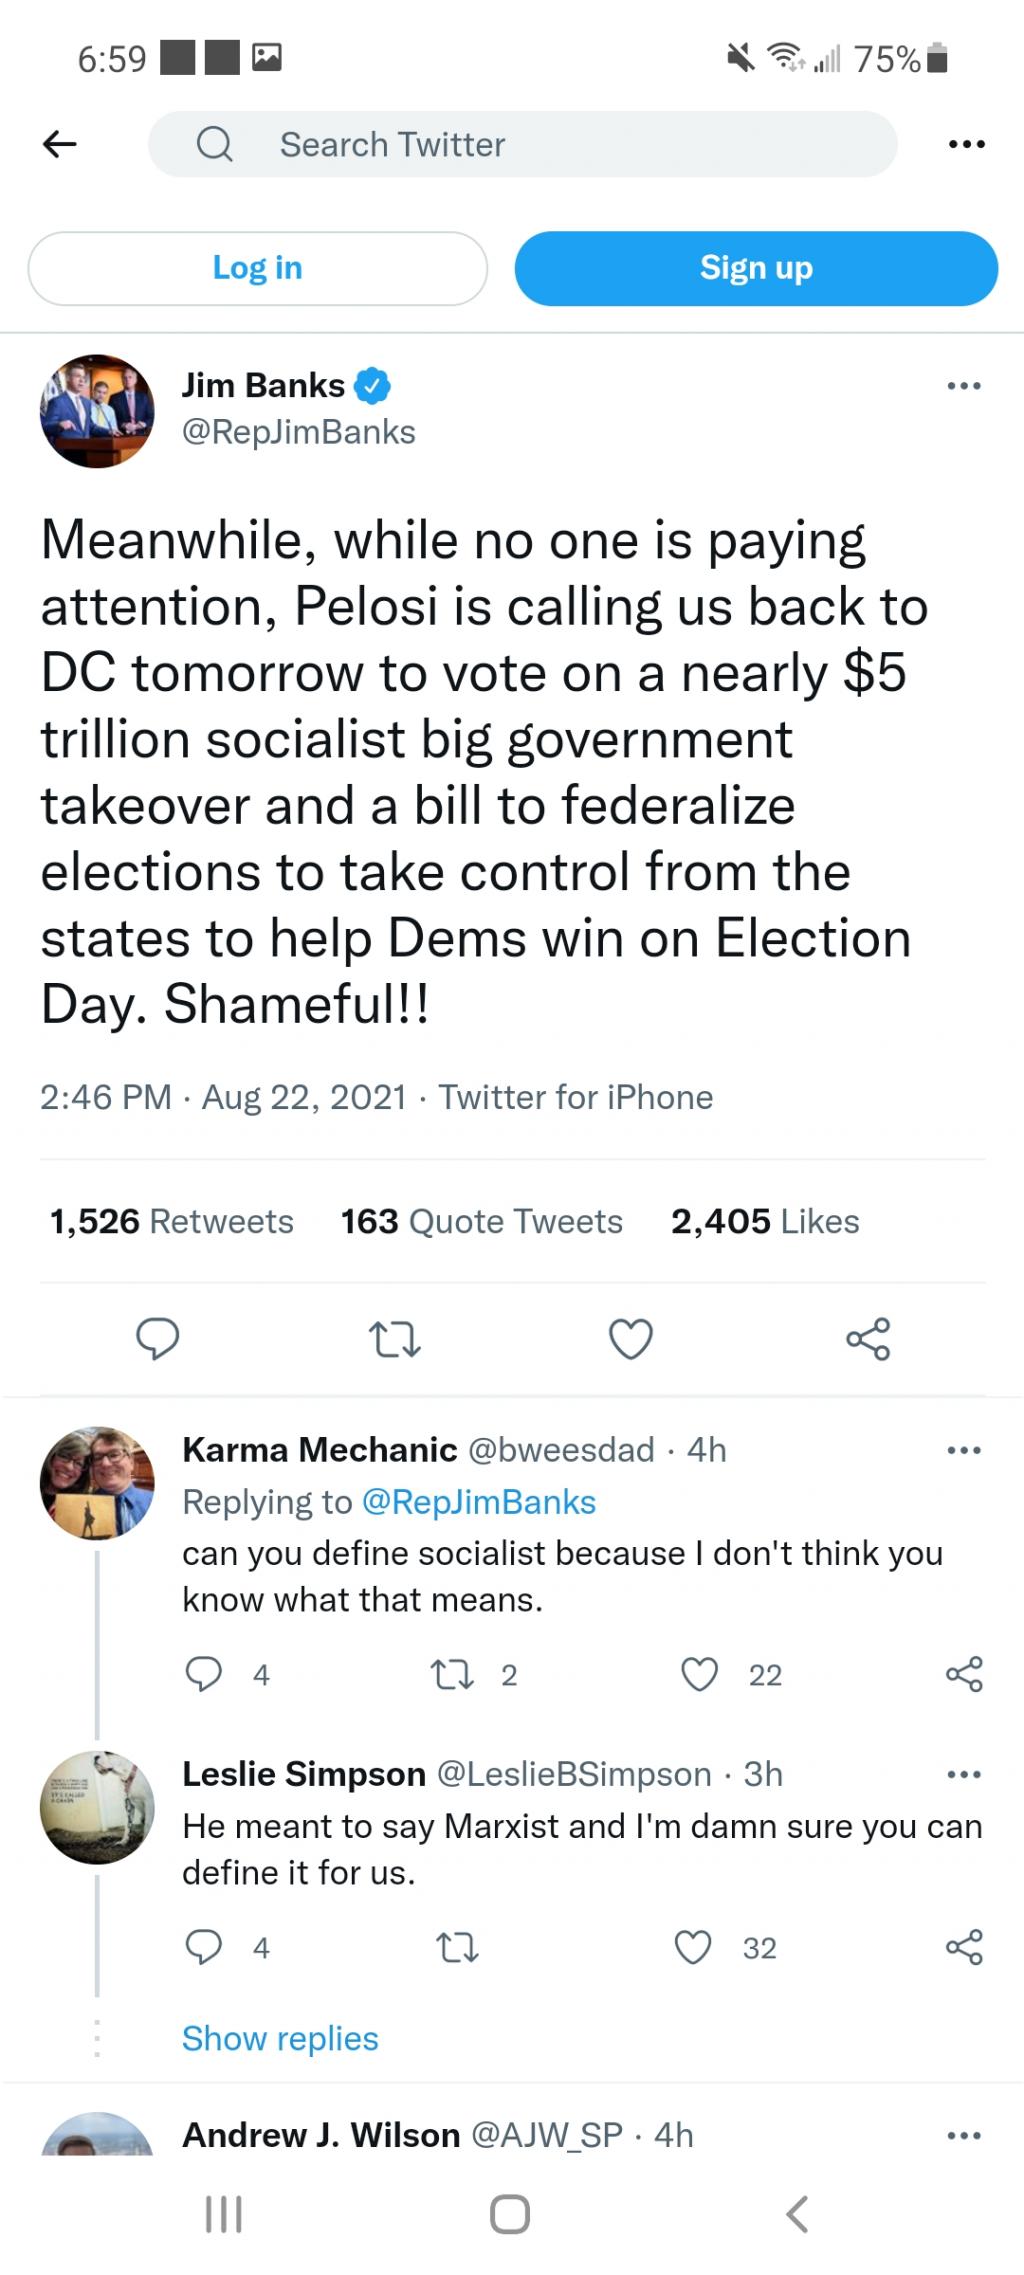The height and width of the screenshot is (2275, 1024).
Task: Retweet Karma Mechanic's reply
Action: [x=452, y=1674]
